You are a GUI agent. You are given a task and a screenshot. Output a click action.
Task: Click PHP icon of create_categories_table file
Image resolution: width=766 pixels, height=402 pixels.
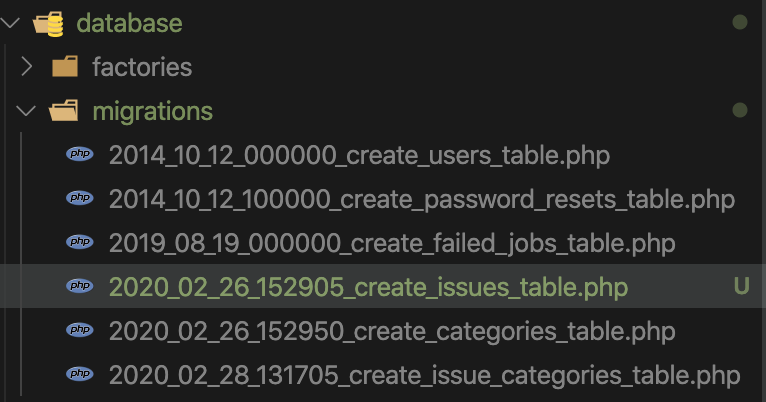[80, 330]
